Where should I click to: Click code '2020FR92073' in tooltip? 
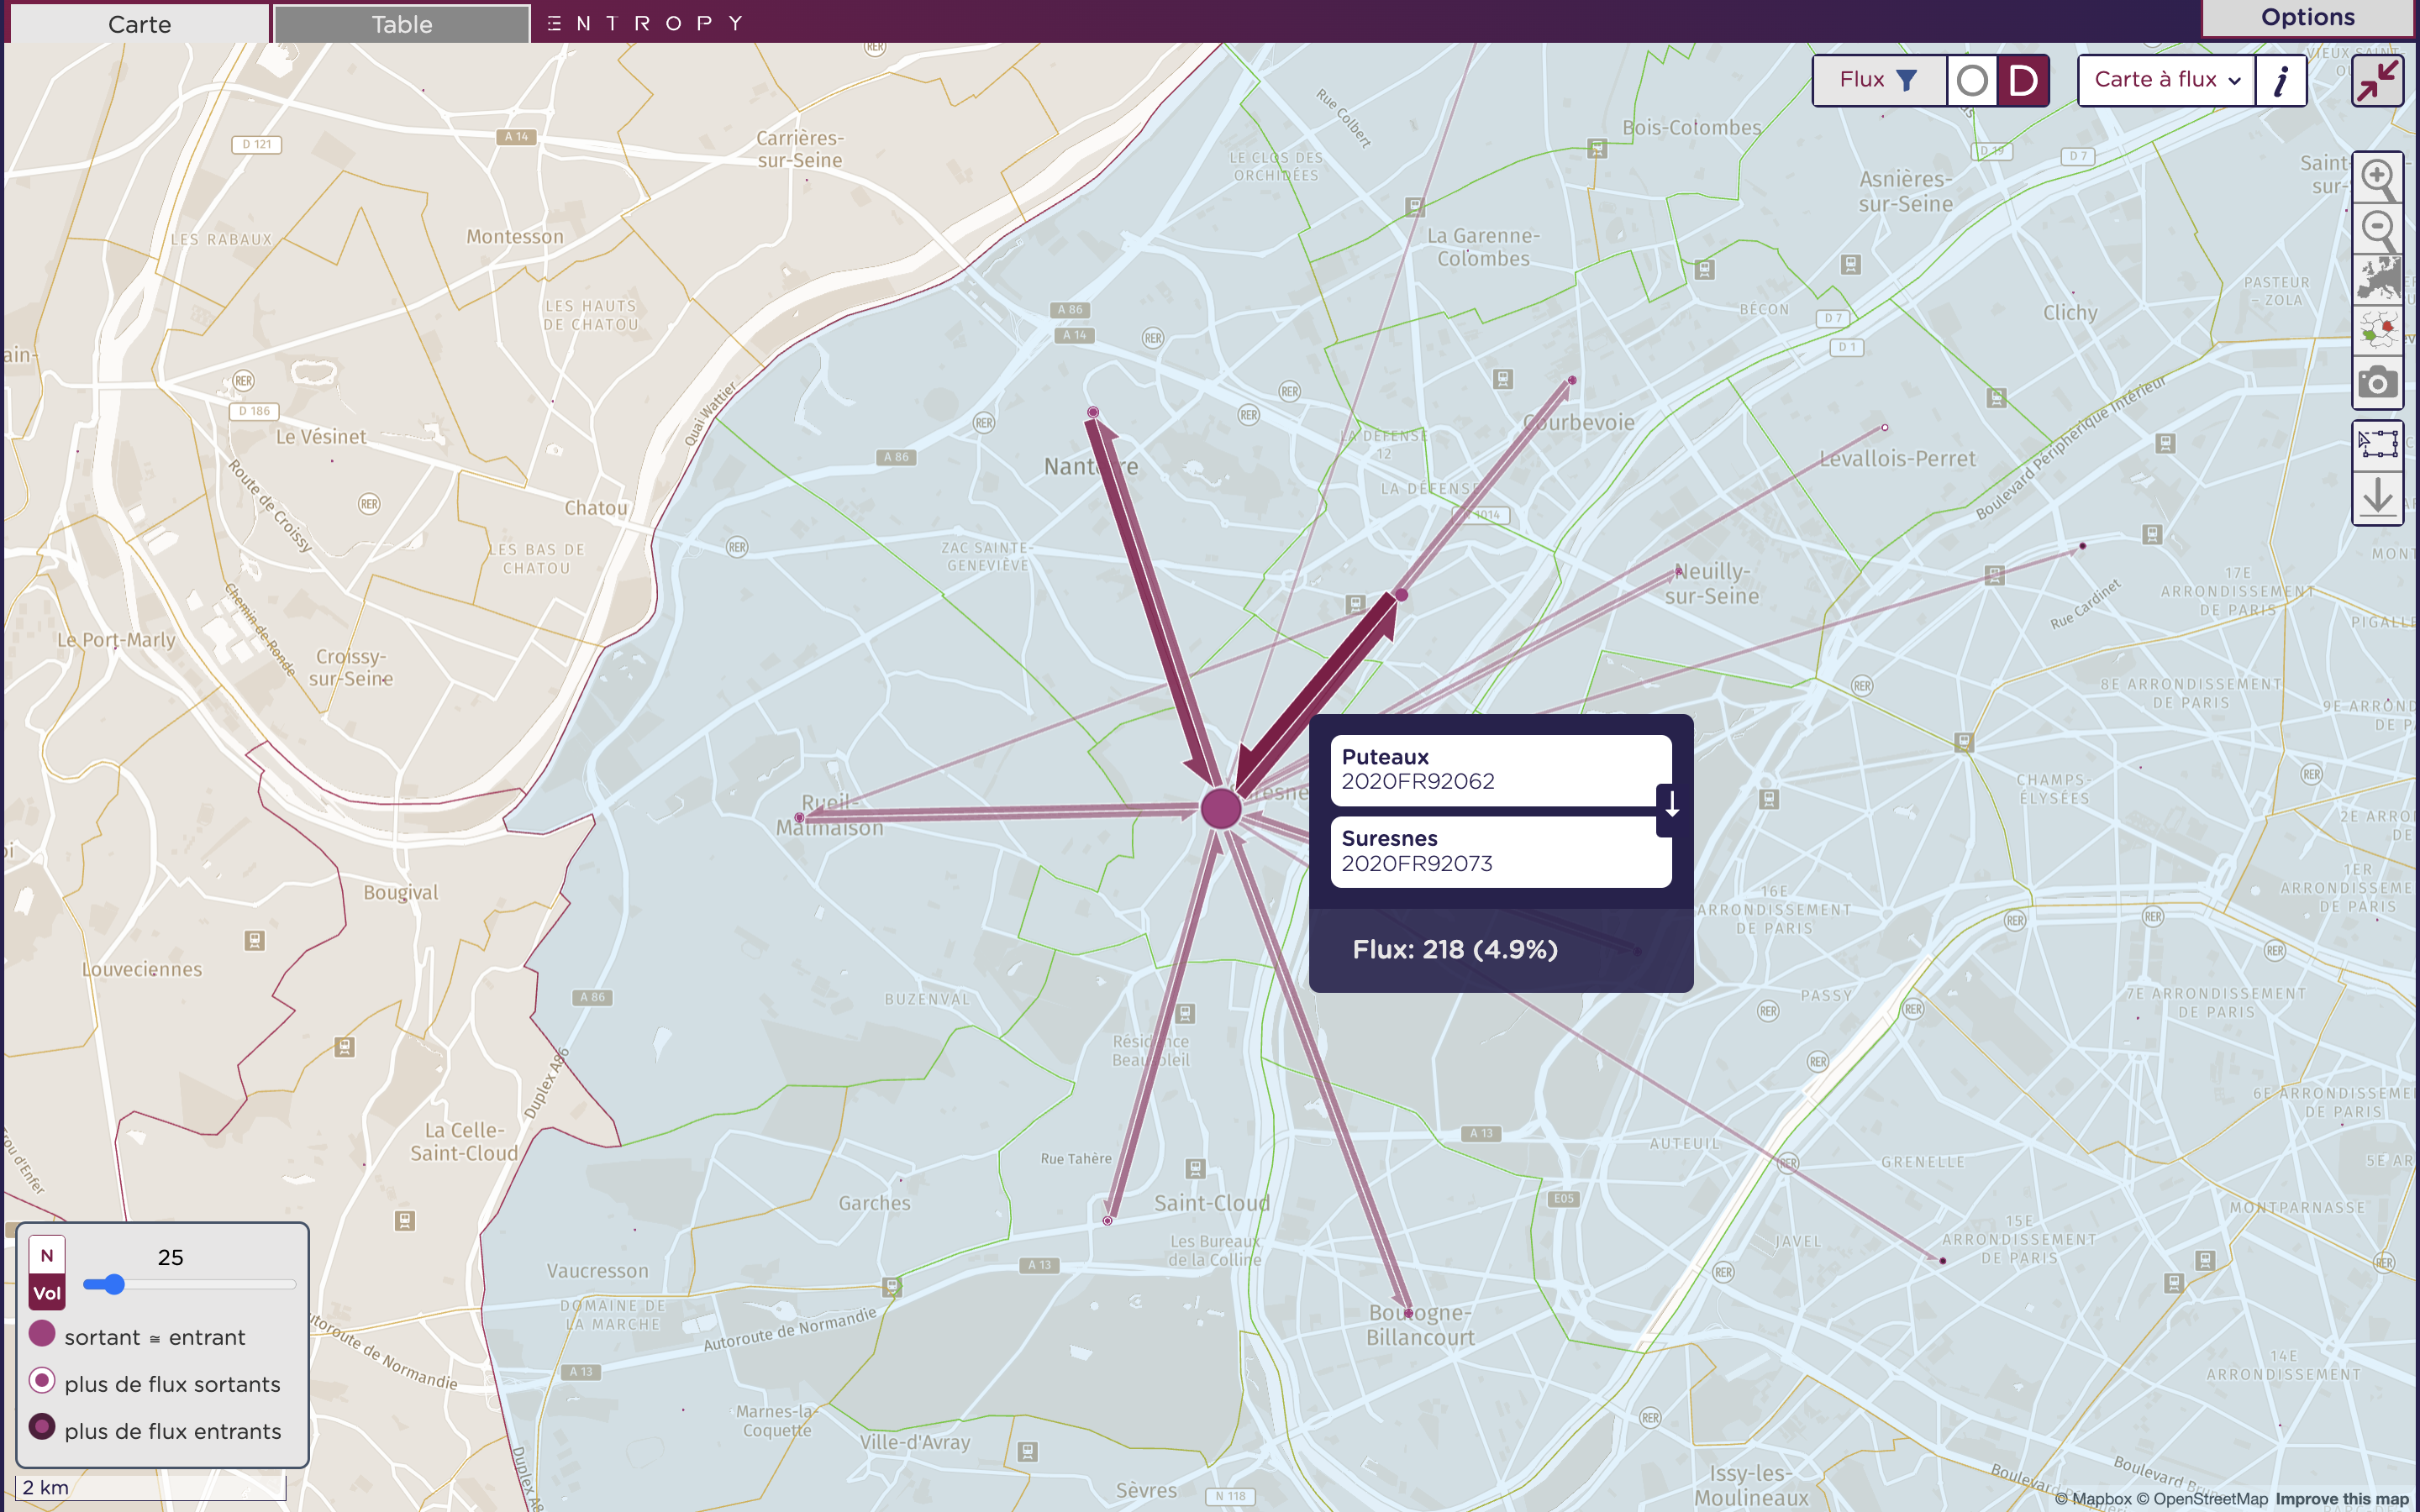(x=1417, y=863)
